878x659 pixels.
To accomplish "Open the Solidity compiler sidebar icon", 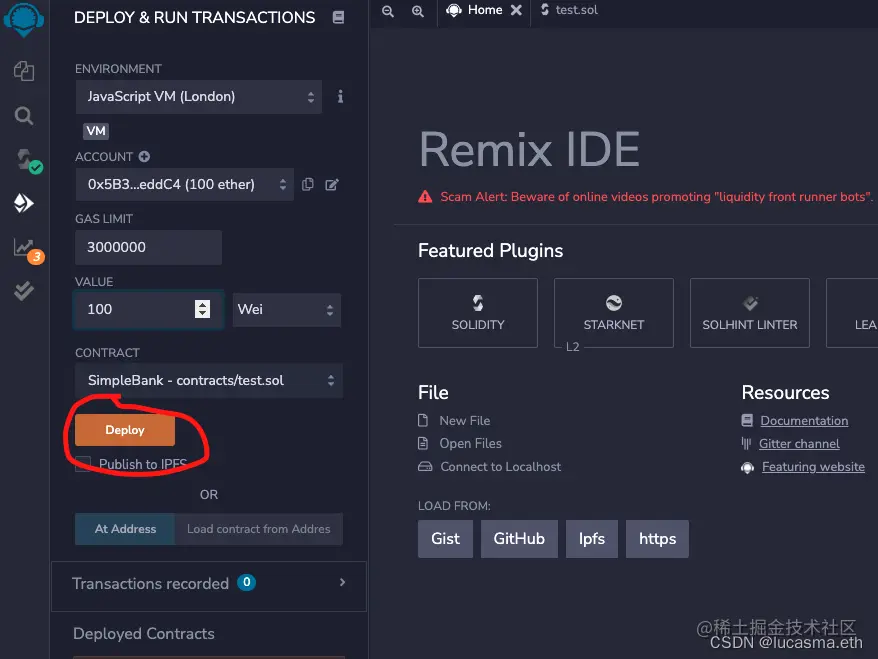I will (27, 161).
